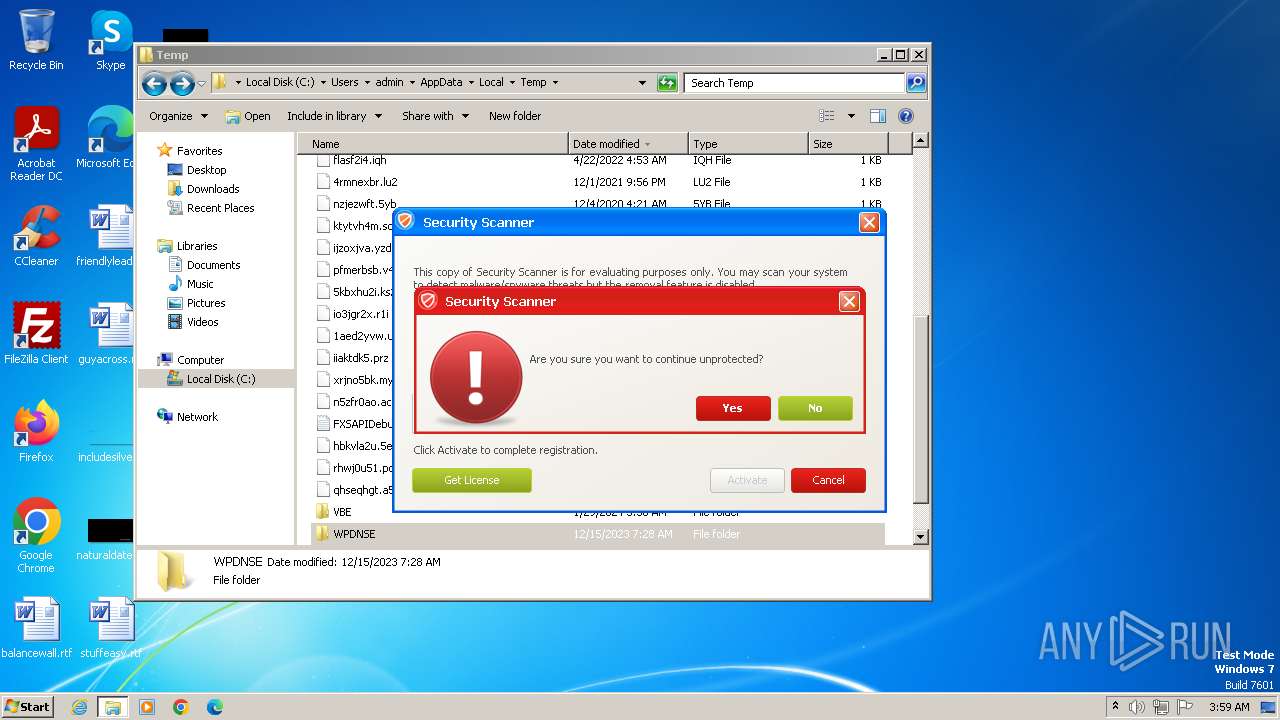
Task: Click the Type column header
Action: point(748,144)
